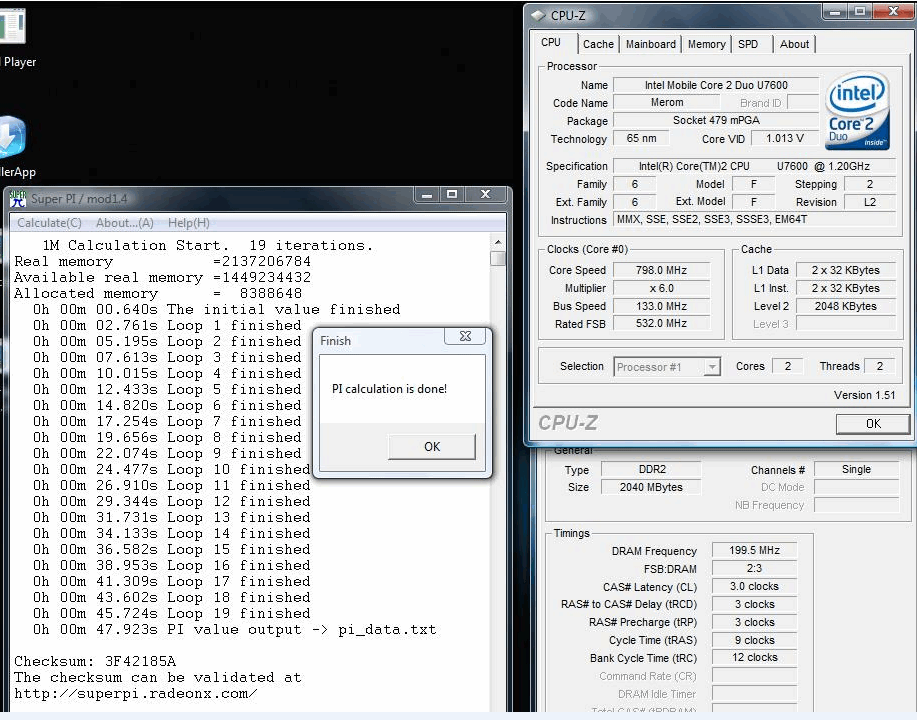Click the Real memory line in Super PI
This screenshot has width=917, height=720.
tap(163, 261)
